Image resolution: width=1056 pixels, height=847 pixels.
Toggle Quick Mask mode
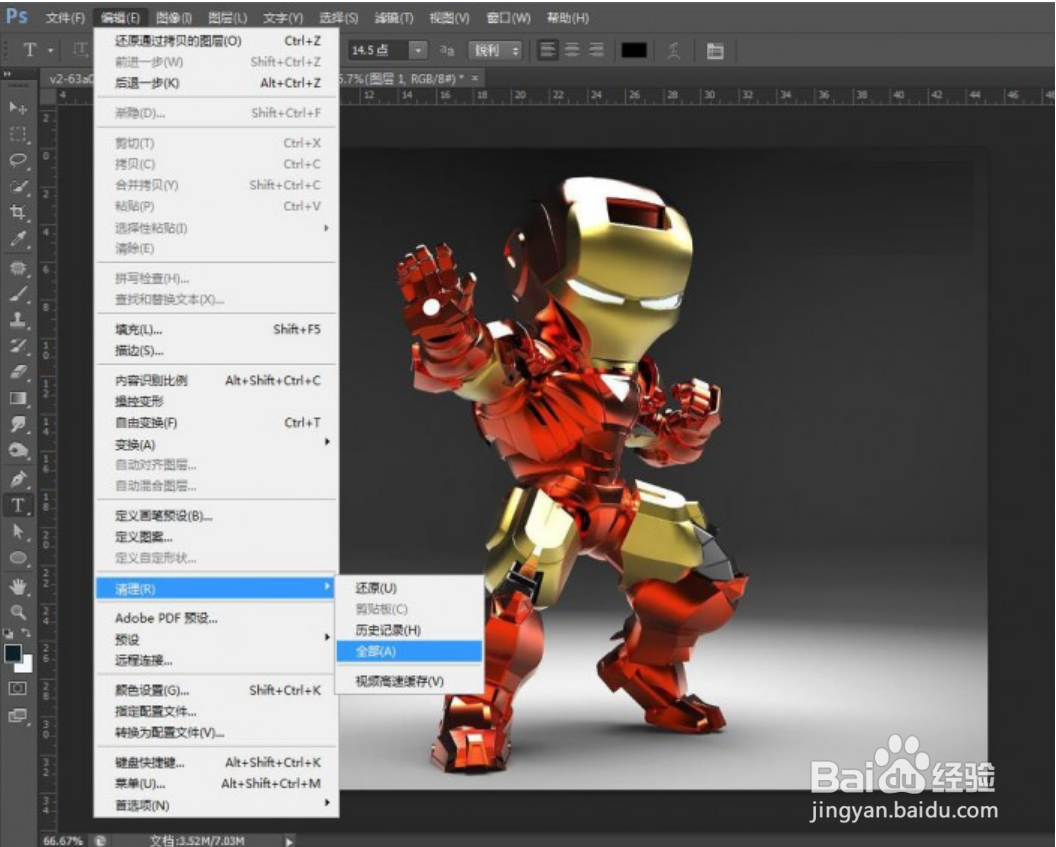(18, 688)
